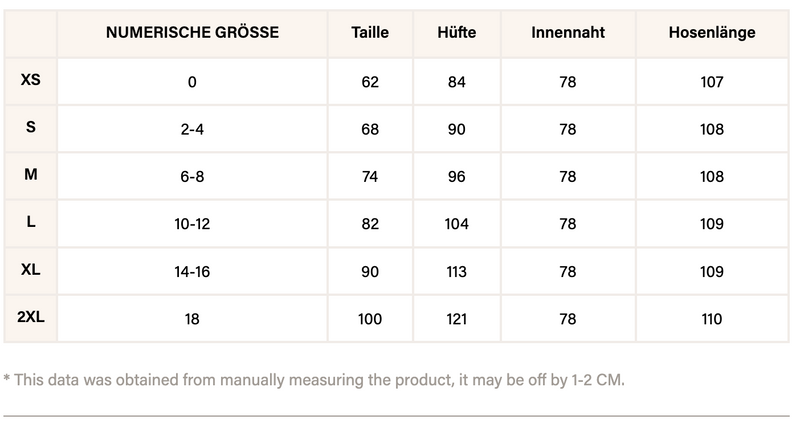Click the Innennaht value in the M row
Viewport: 800px width, 431px height.
(x=567, y=177)
